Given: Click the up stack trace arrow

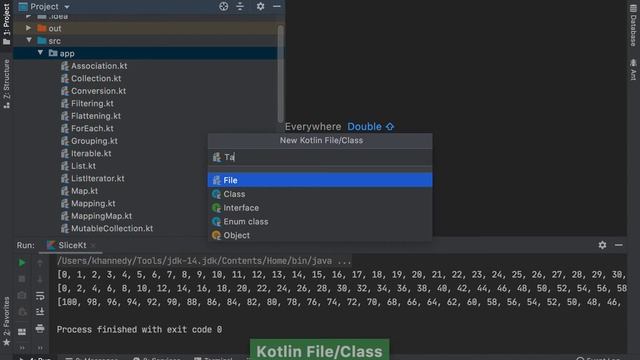Looking at the screenshot, I should [x=40, y=263].
